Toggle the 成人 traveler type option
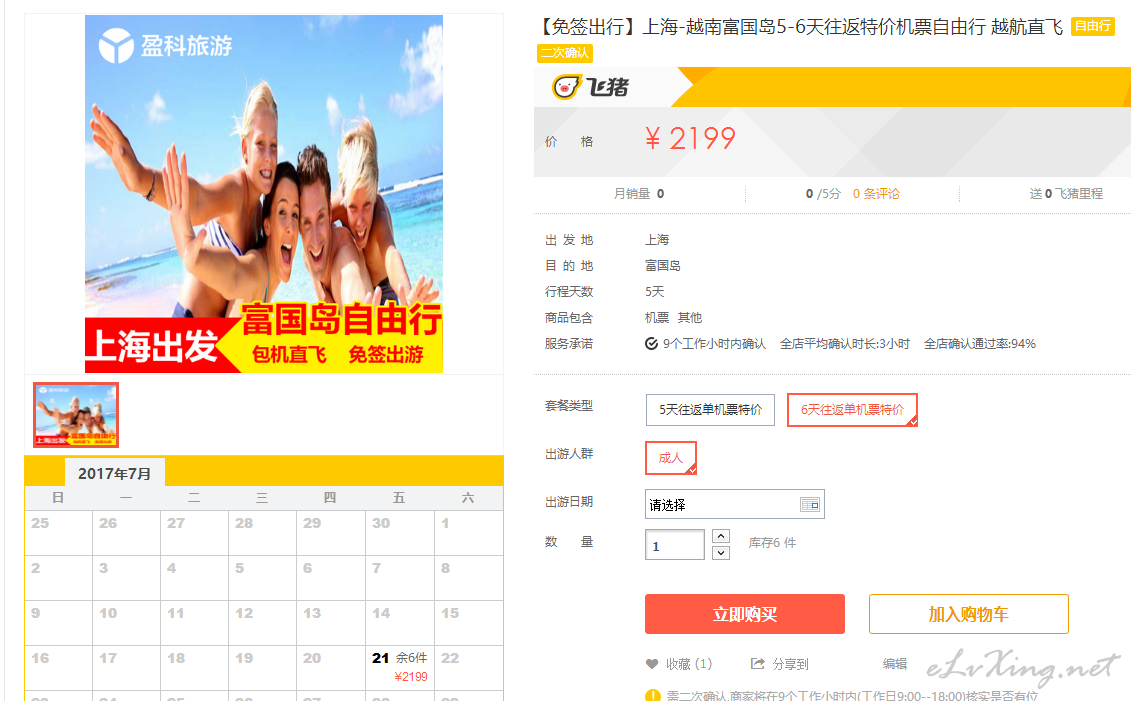This screenshot has width=1131, height=701. coord(671,458)
